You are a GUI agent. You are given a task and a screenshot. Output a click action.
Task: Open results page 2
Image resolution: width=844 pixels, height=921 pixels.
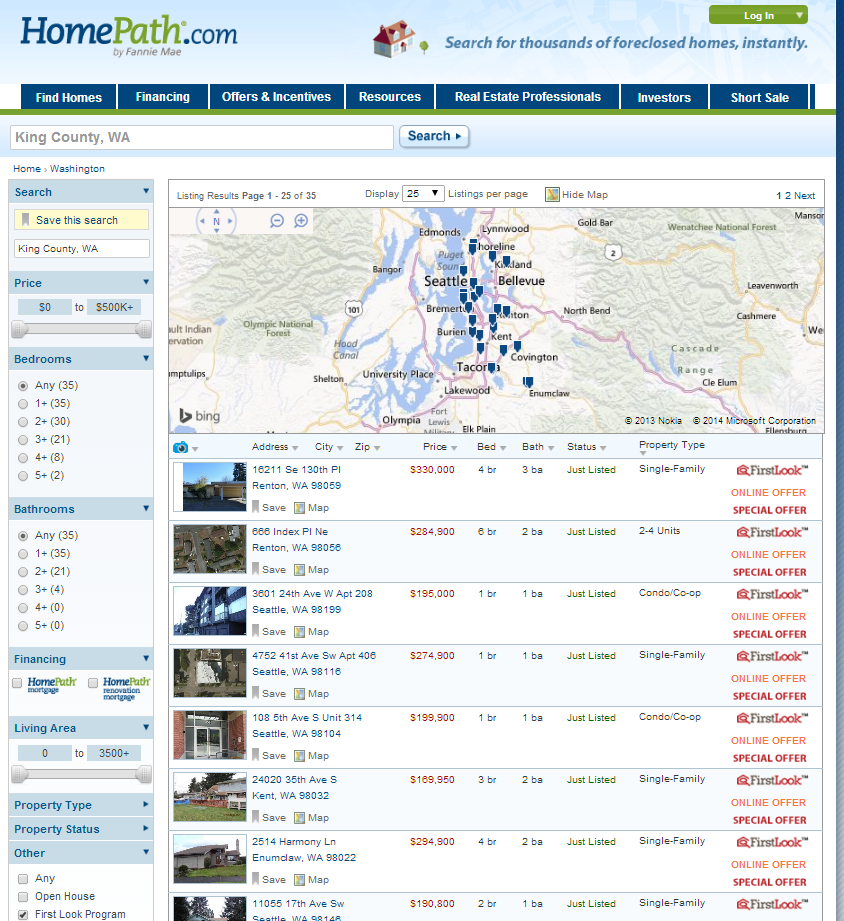tap(788, 196)
